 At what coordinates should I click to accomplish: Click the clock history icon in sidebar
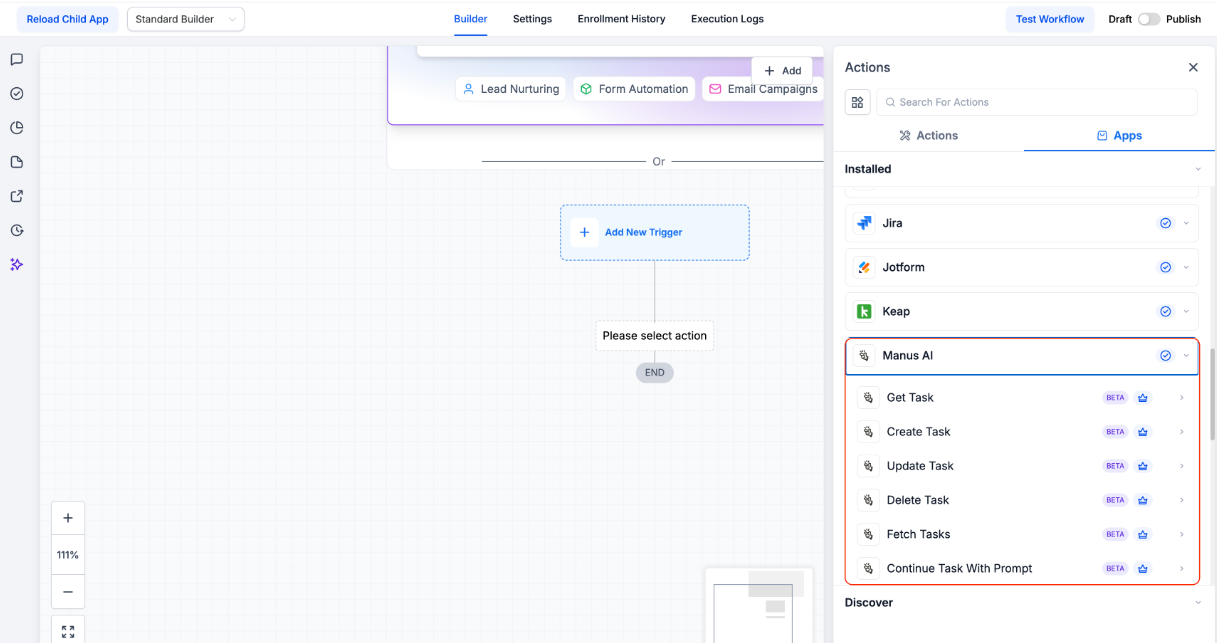pyautogui.click(x=17, y=231)
